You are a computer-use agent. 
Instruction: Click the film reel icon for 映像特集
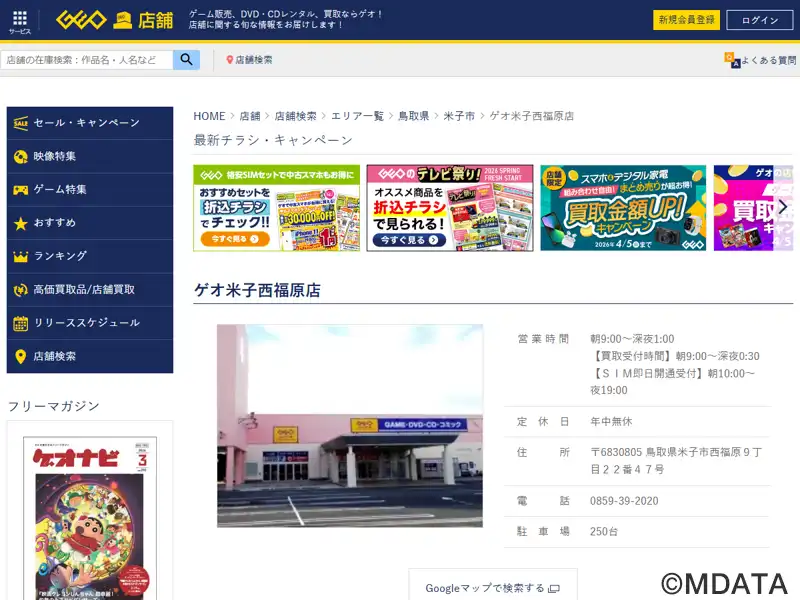[x=20, y=157]
